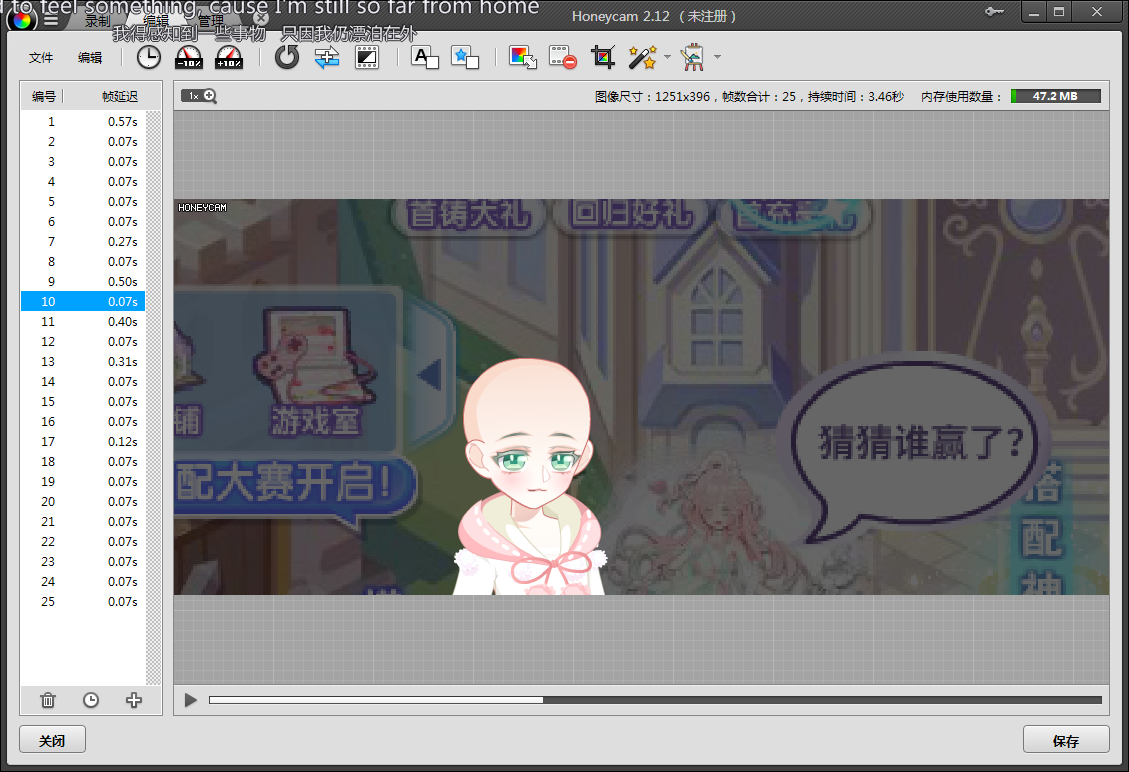Click the reverse playback arrow icon
The width and height of the screenshot is (1129, 772).
(287, 57)
